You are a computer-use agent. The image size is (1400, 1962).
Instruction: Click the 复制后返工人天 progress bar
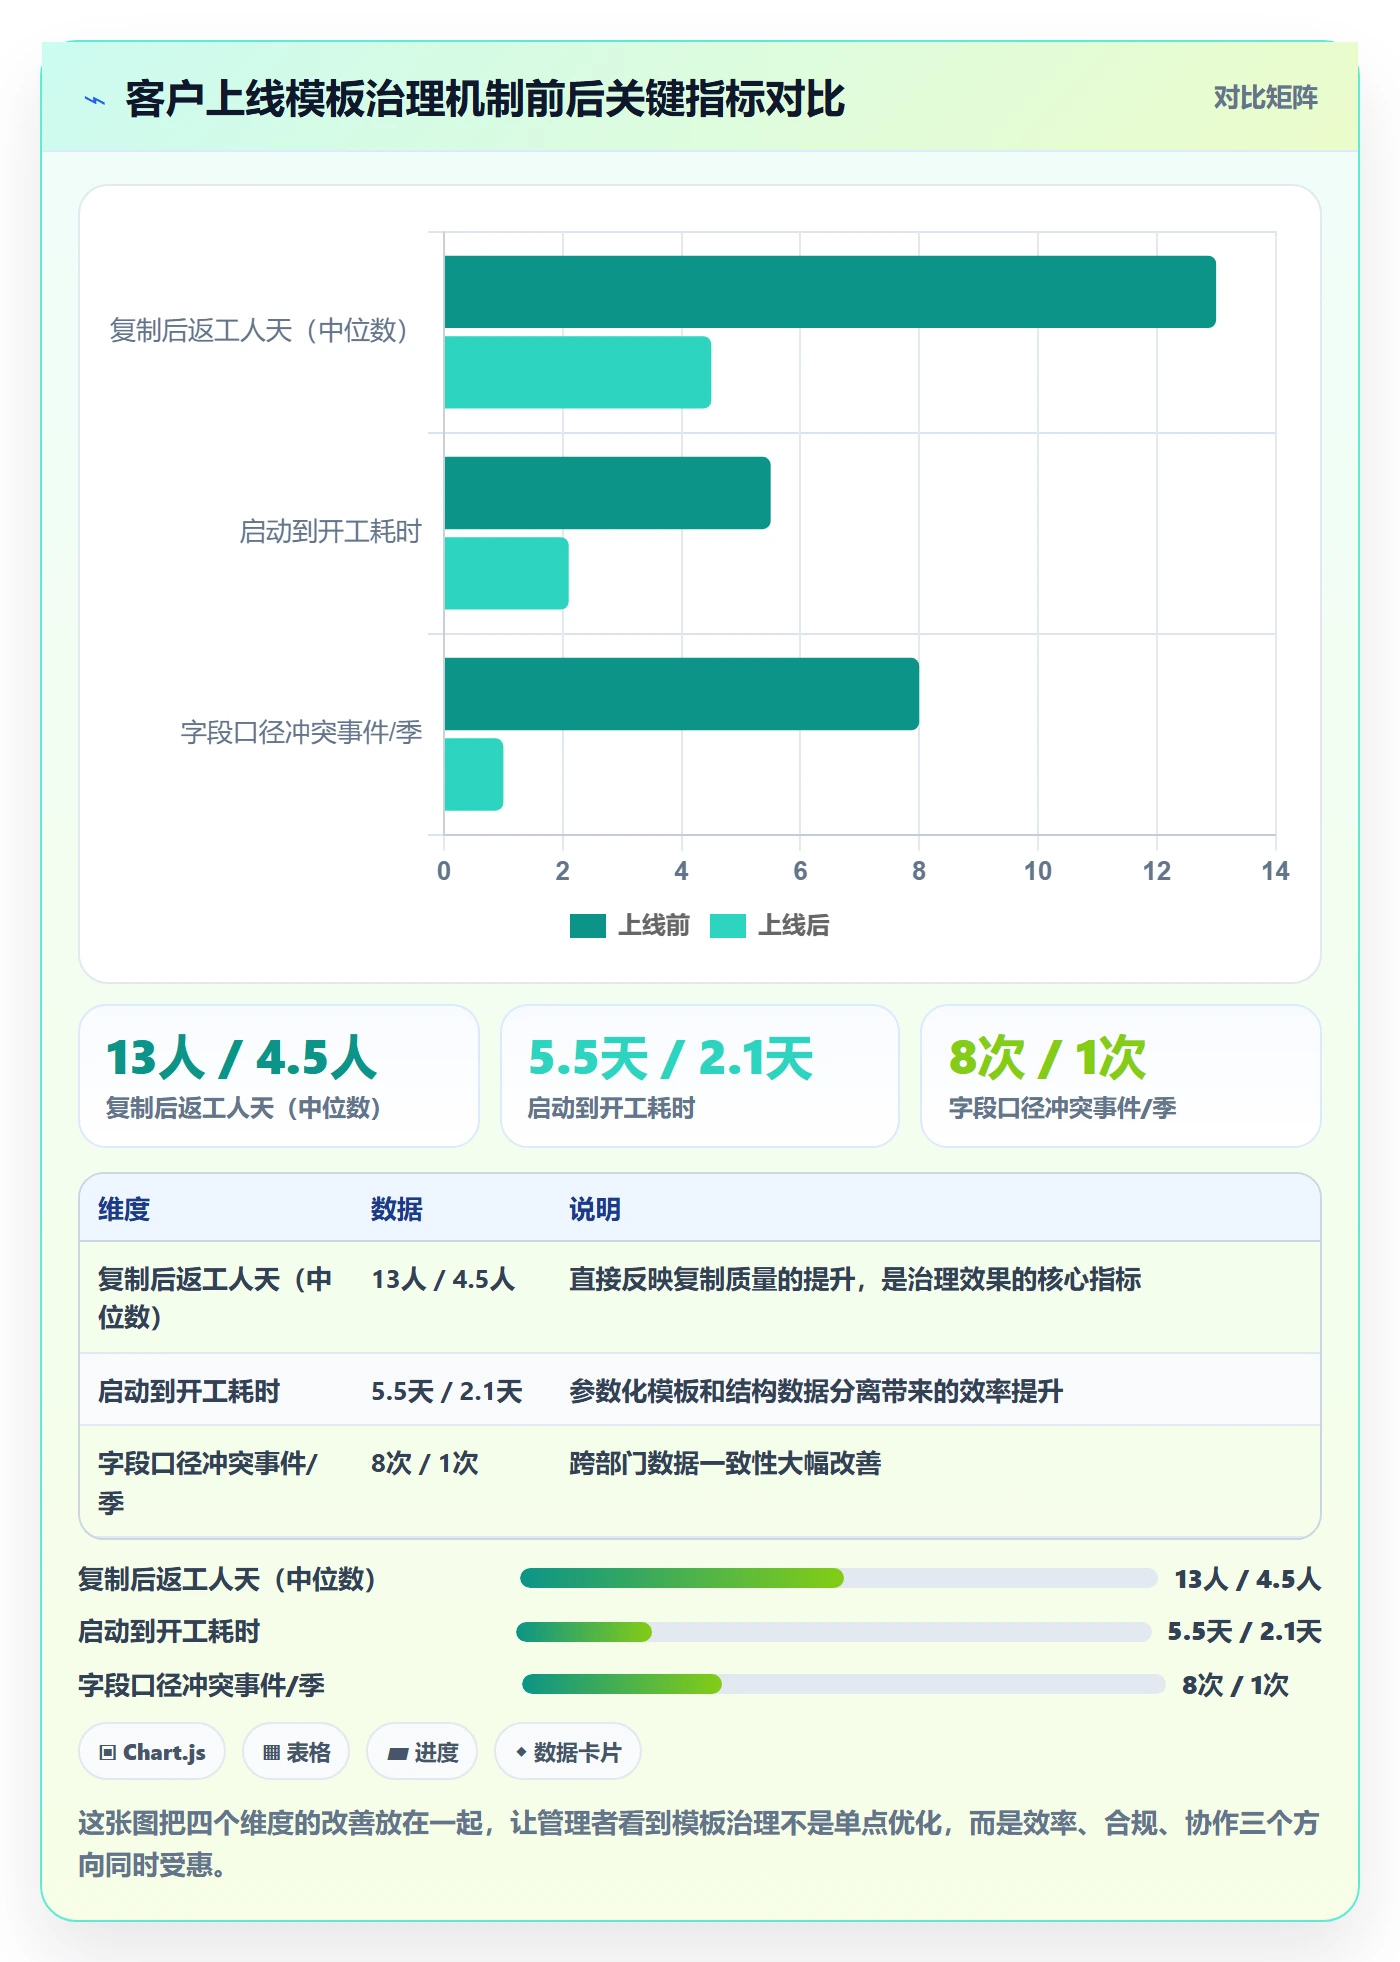point(838,1578)
